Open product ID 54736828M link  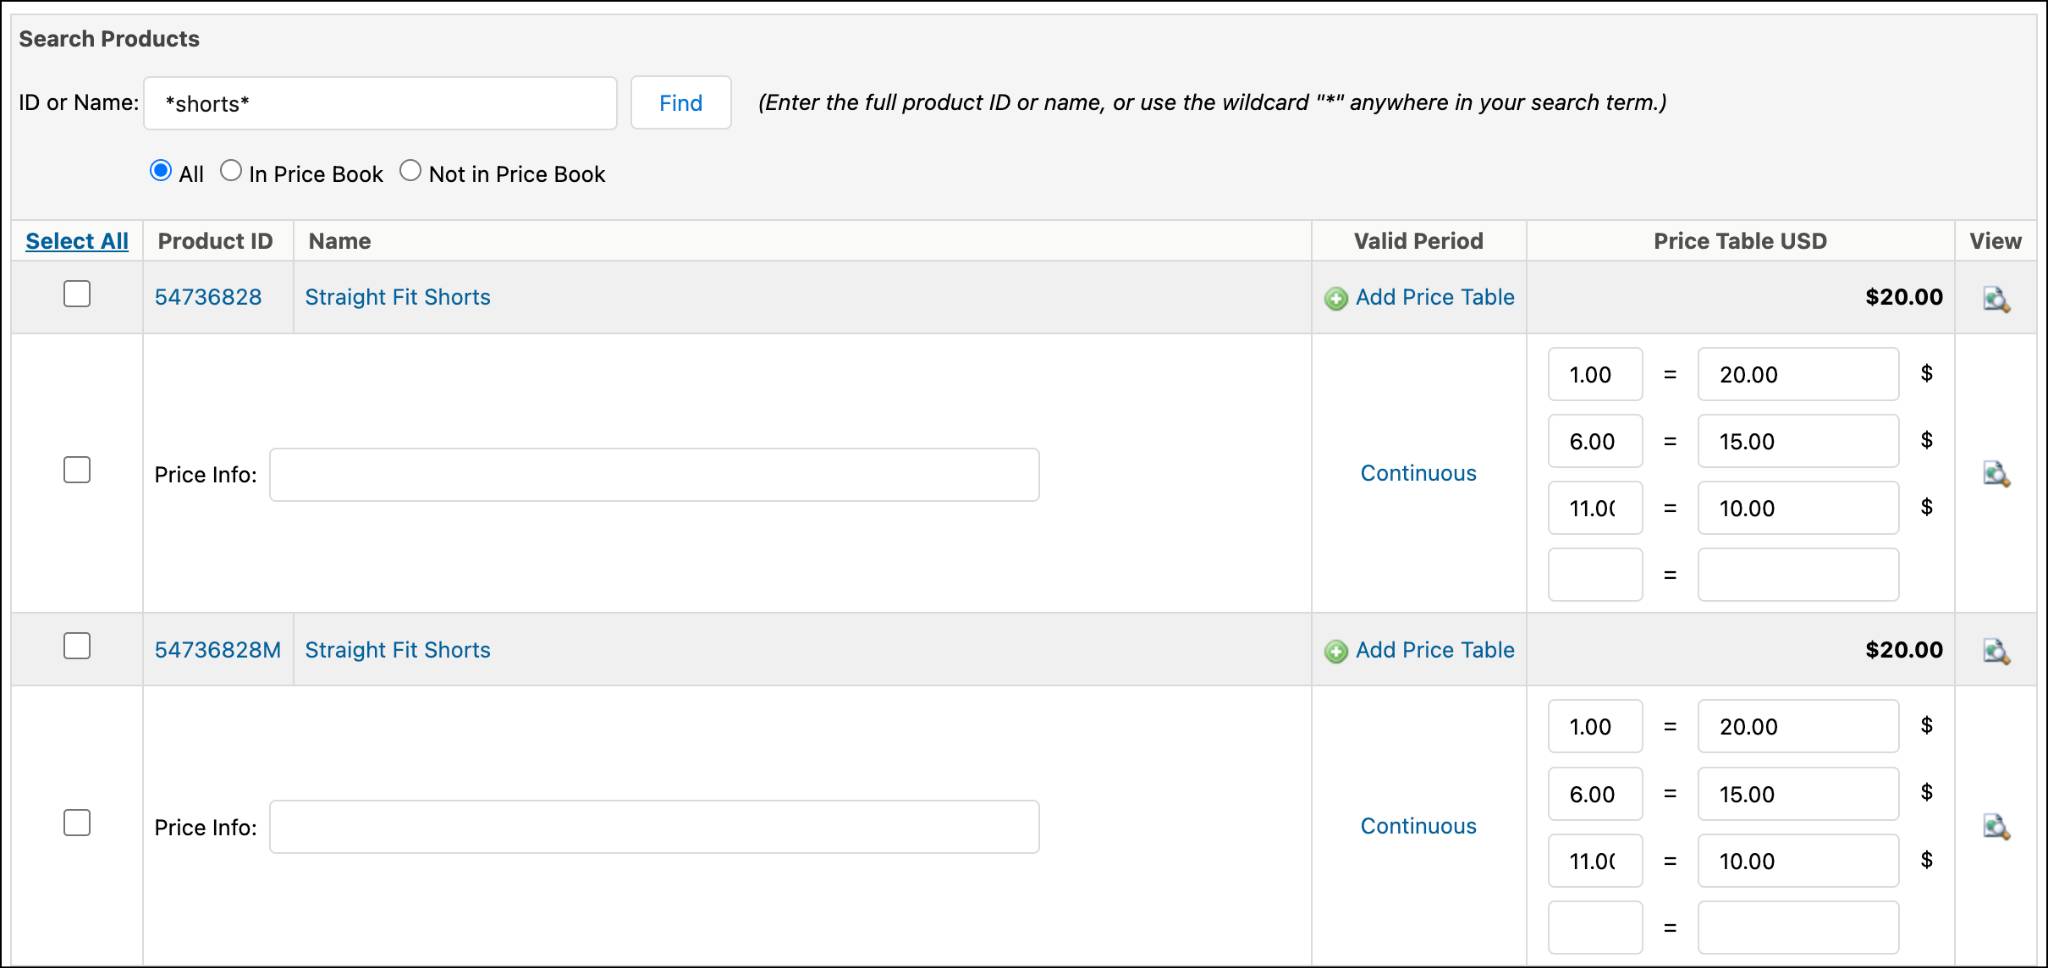click(x=217, y=650)
